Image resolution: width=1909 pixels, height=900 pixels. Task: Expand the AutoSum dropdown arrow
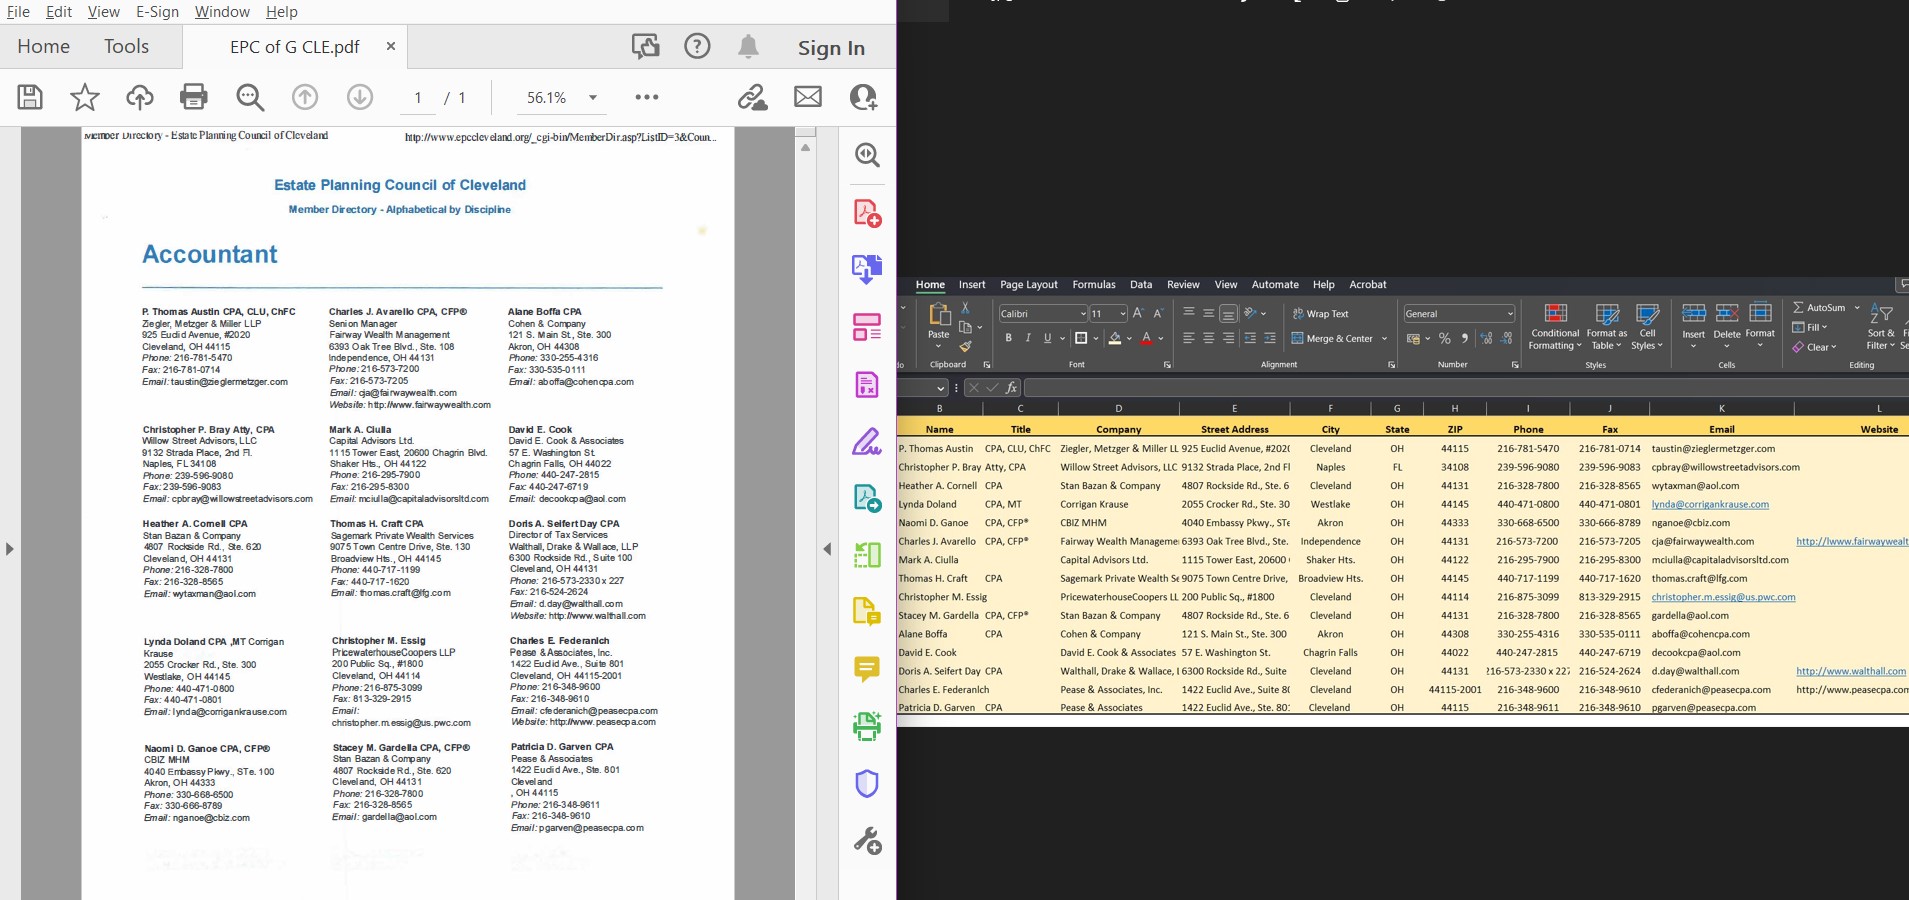click(x=1857, y=308)
